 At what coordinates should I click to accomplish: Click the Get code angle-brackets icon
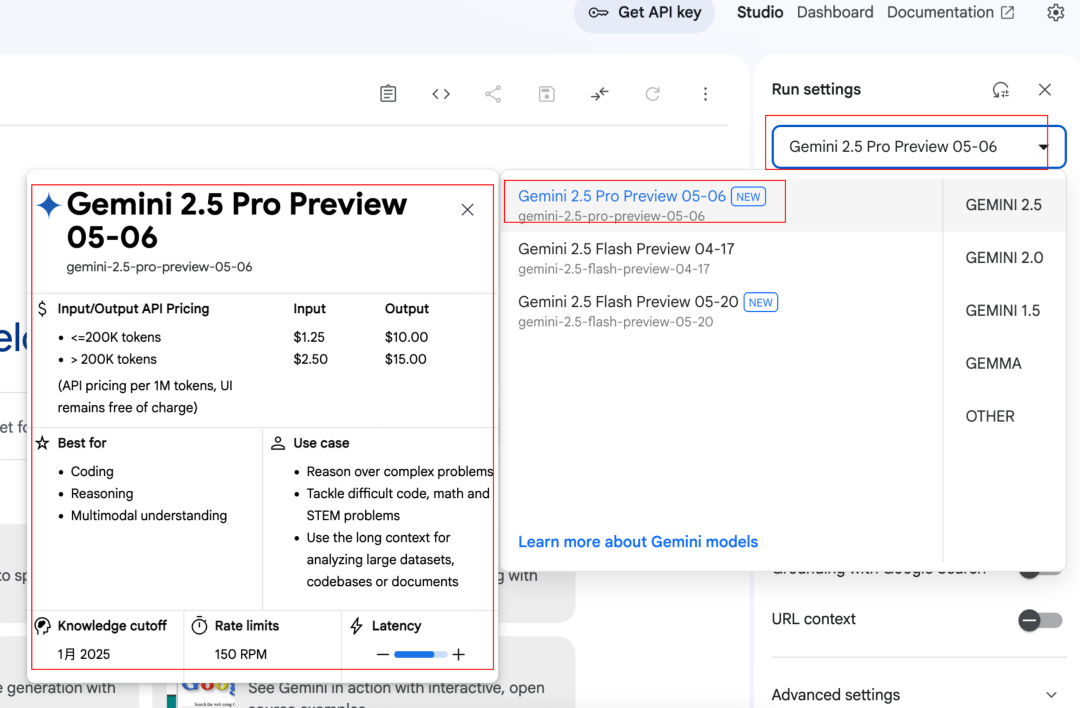(441, 94)
